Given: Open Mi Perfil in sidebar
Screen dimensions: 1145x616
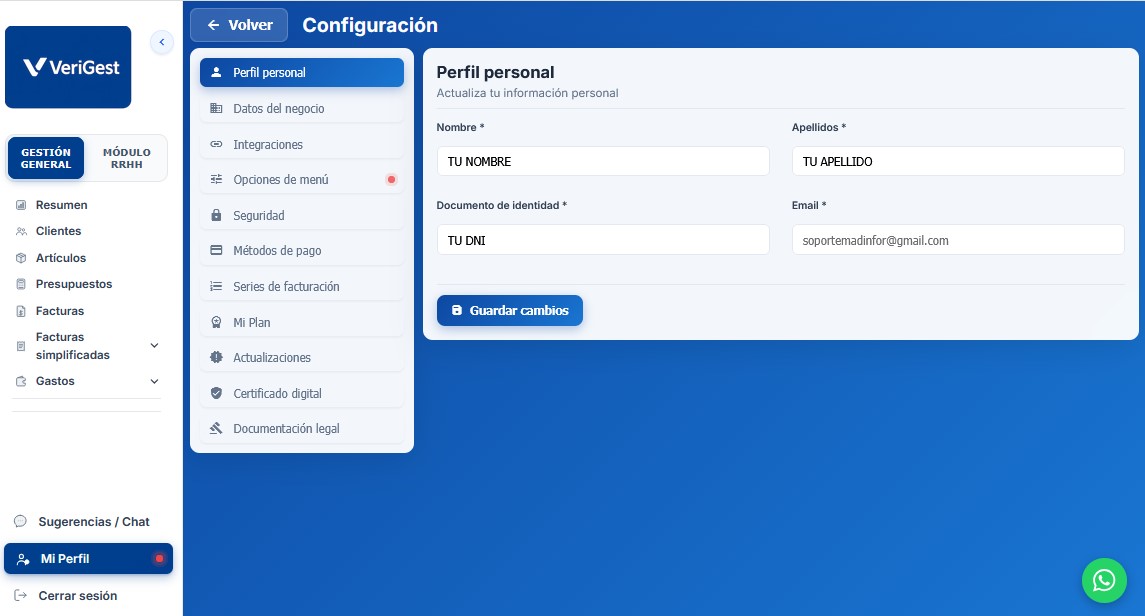Looking at the screenshot, I should click(x=88, y=558).
